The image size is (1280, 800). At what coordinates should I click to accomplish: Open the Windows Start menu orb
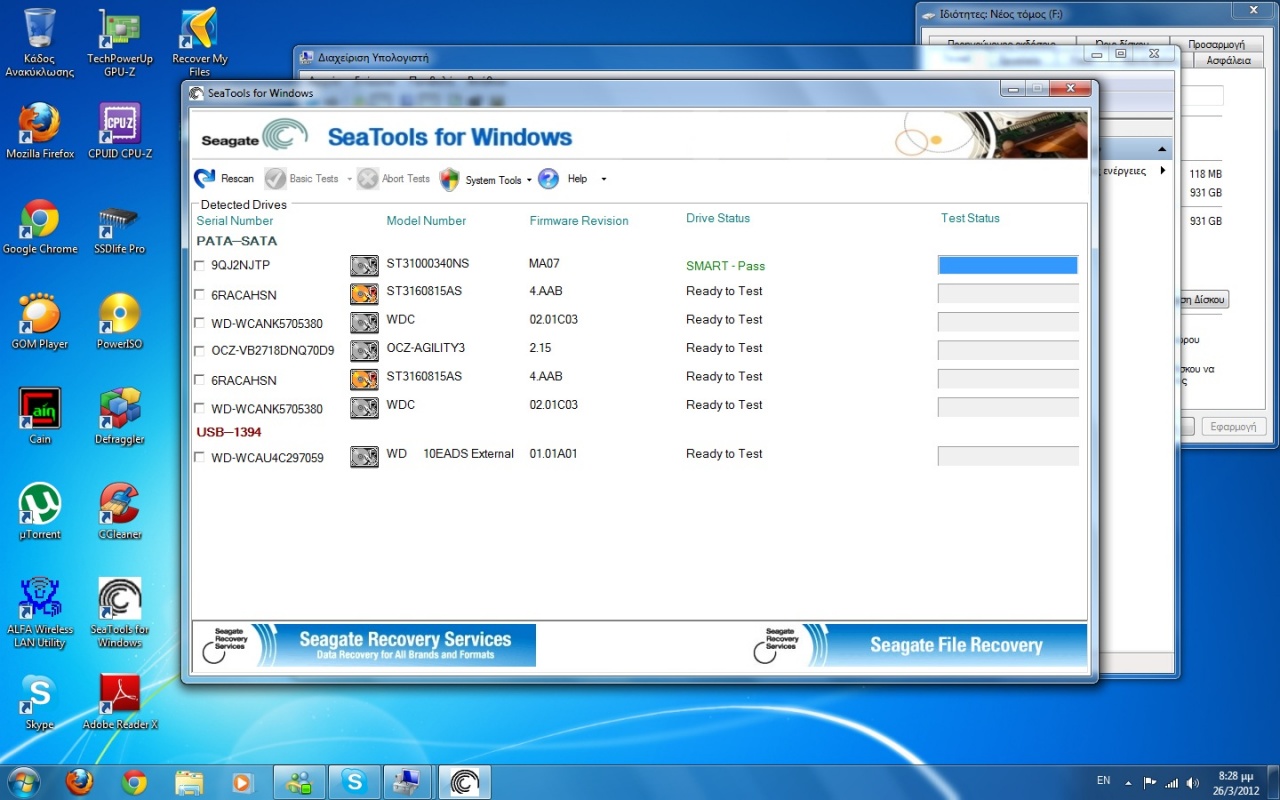[x=24, y=781]
